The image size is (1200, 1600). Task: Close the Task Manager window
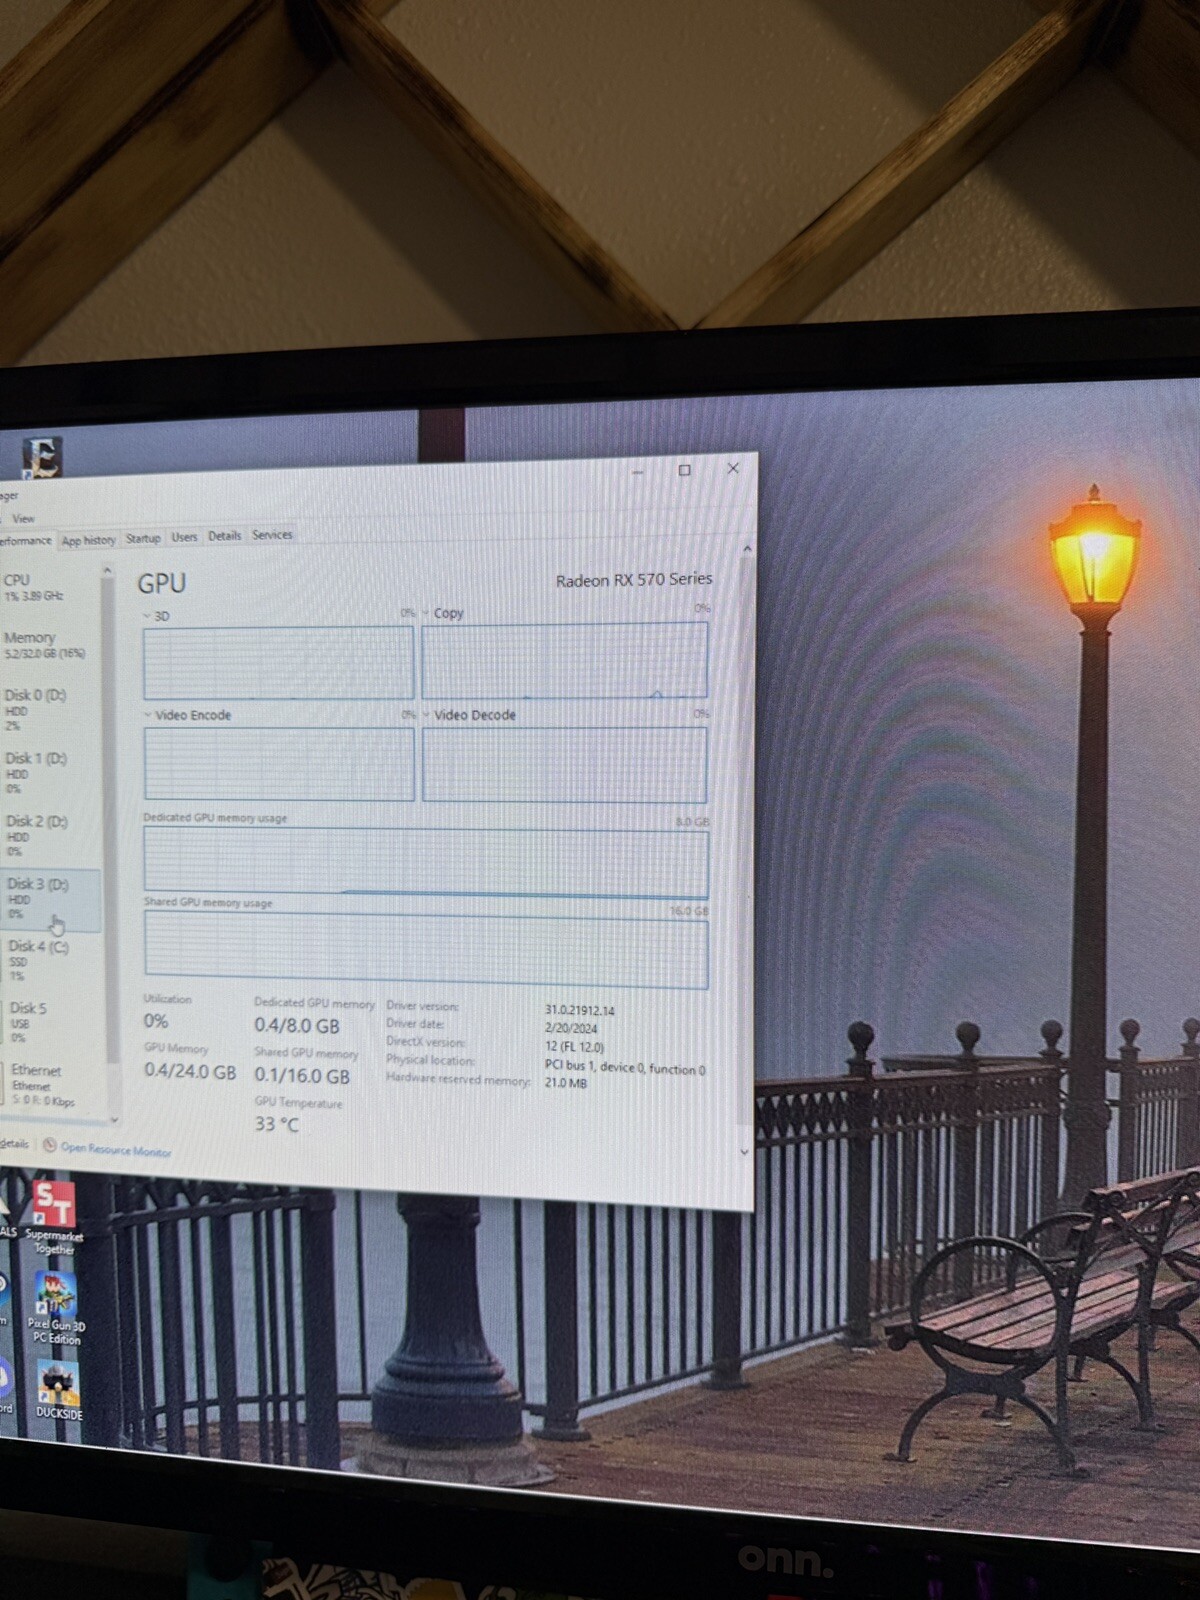pos(733,468)
